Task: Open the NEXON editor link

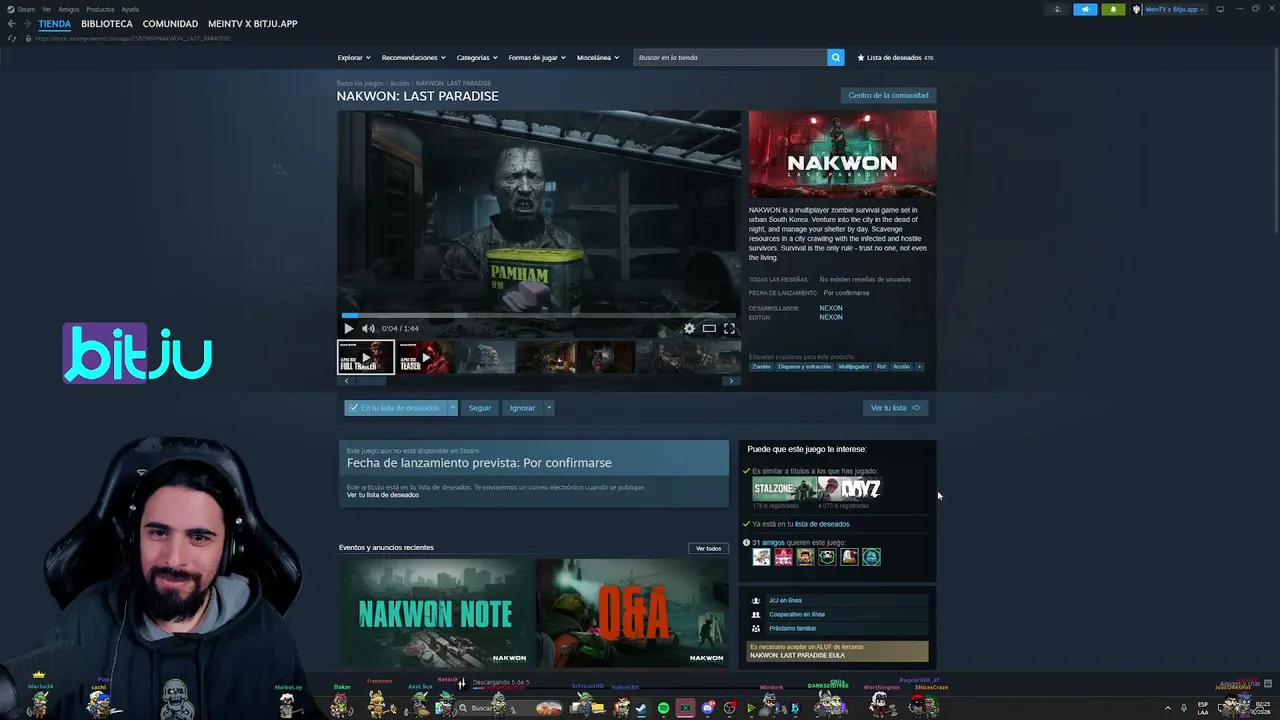Action: (x=831, y=317)
